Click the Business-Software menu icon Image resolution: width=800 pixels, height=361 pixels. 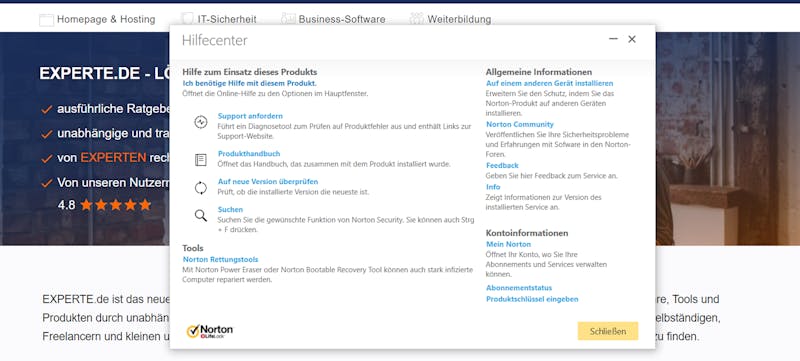pos(288,19)
